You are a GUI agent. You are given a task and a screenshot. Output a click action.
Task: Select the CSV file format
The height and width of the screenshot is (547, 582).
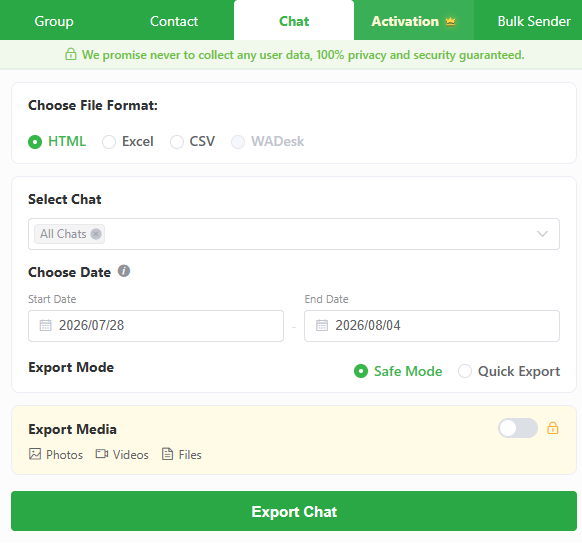pos(192,142)
